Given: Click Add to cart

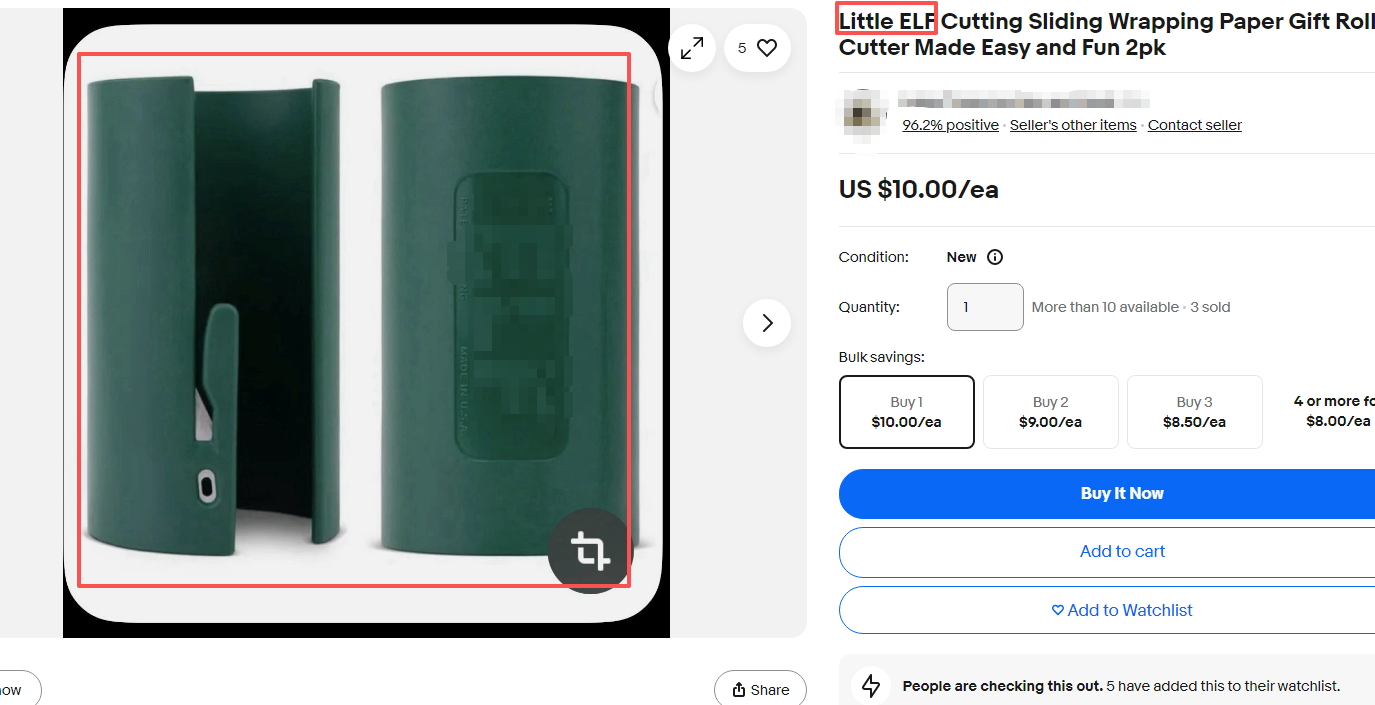Looking at the screenshot, I should [x=1122, y=551].
